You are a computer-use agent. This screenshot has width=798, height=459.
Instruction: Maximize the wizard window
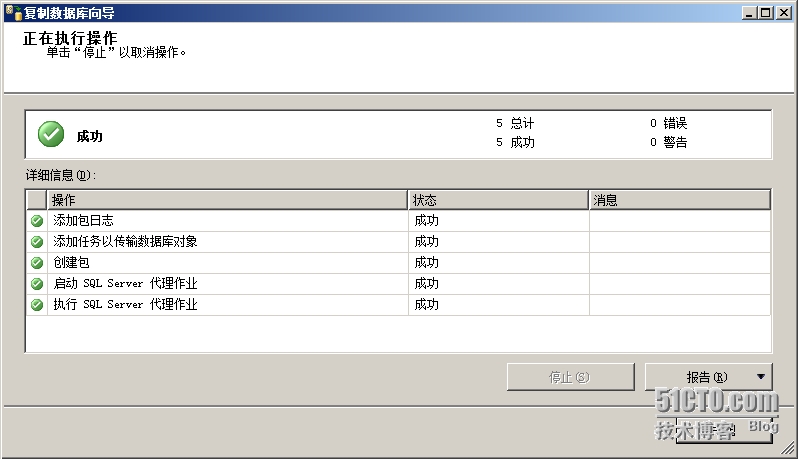[765, 13]
